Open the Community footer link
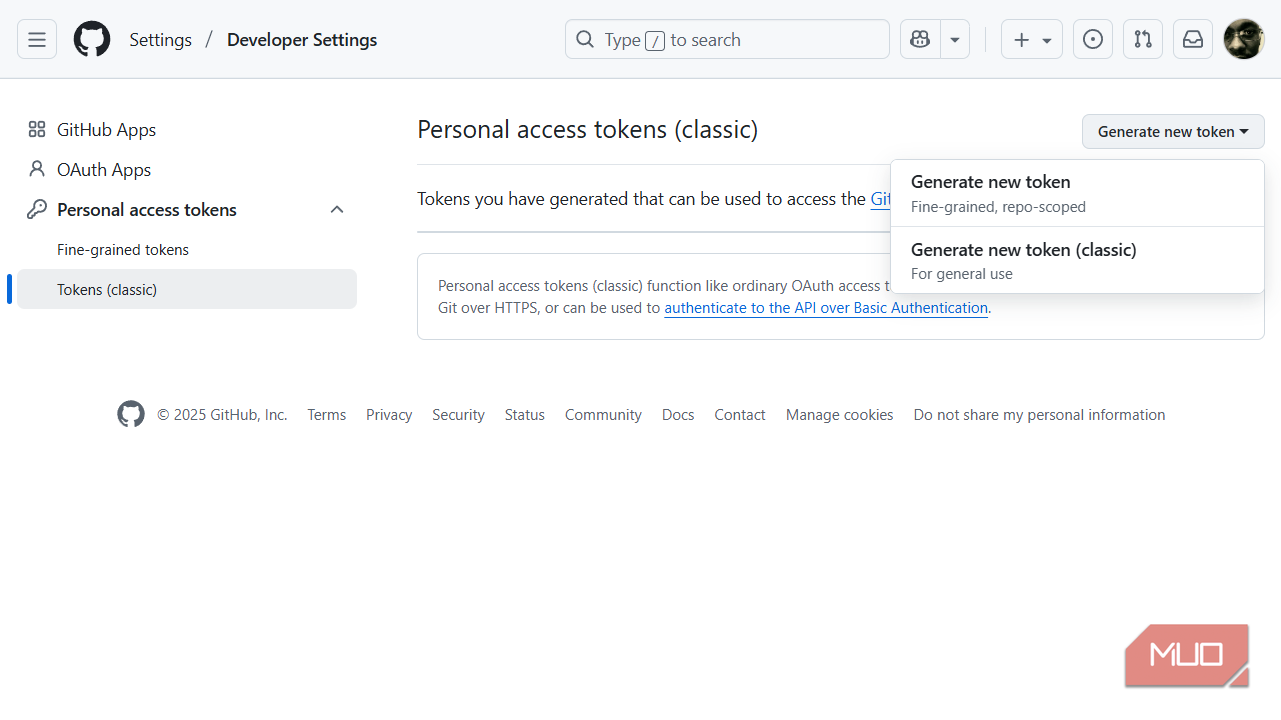Viewport: 1281px width, 720px height. click(x=603, y=415)
